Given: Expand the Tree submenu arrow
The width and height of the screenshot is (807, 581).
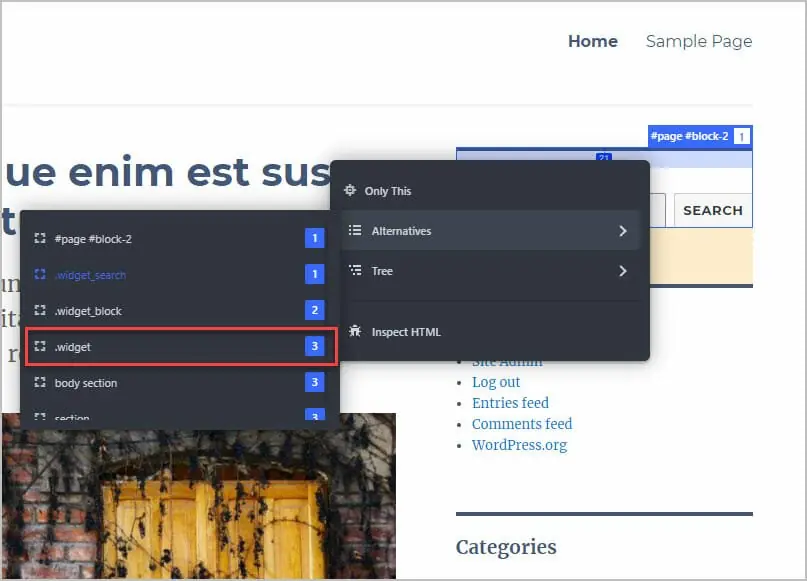Looking at the screenshot, I should coord(622,271).
